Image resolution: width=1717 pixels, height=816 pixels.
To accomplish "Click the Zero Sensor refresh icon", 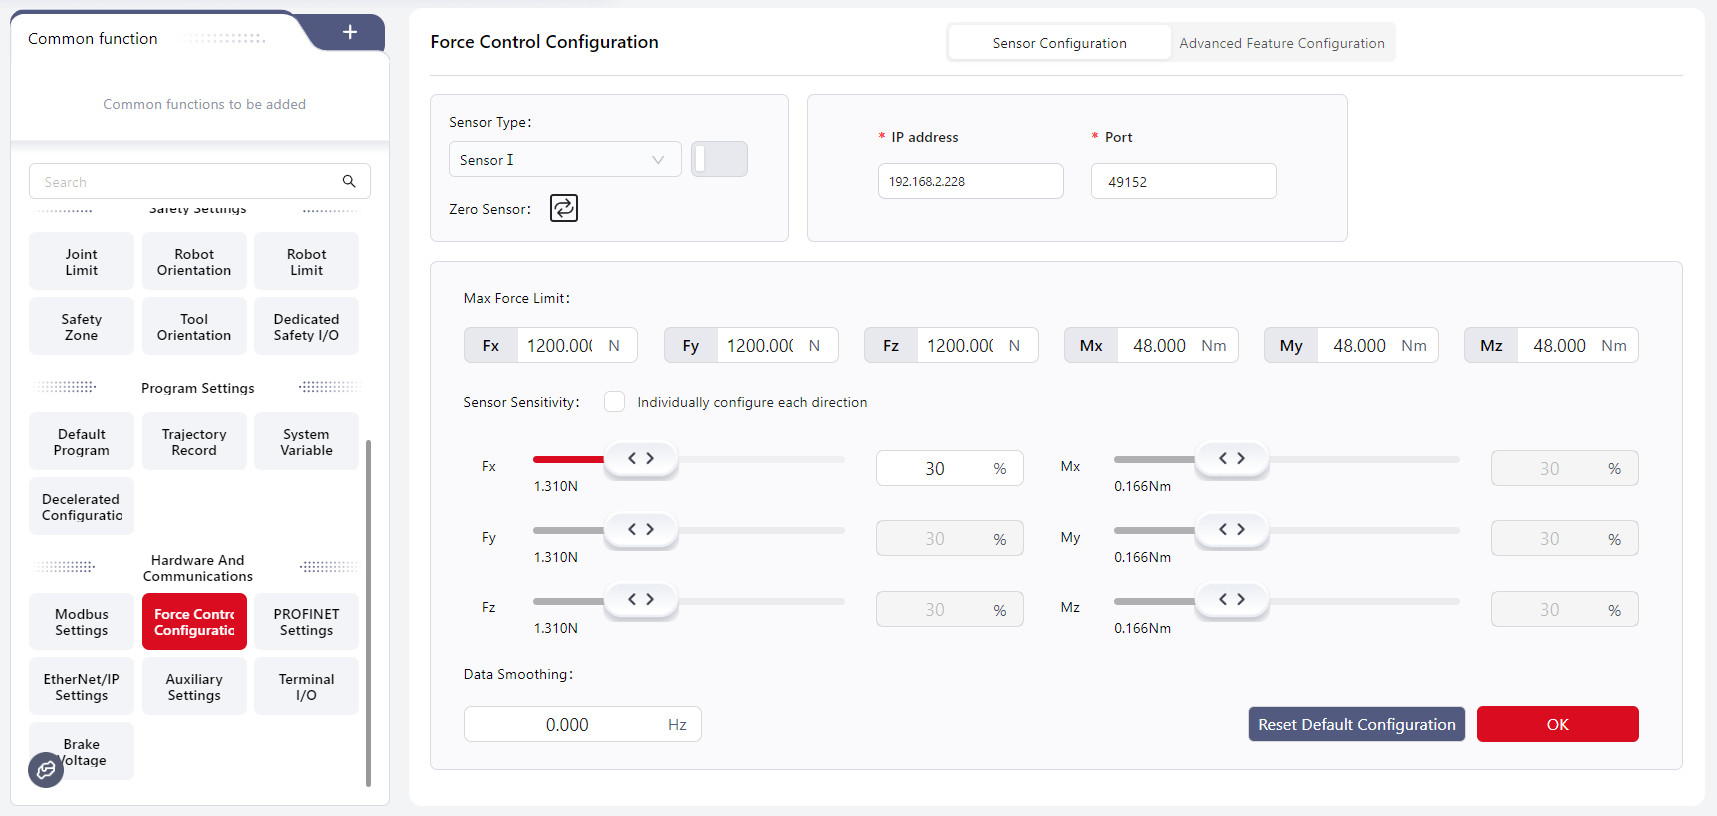I will (564, 208).
